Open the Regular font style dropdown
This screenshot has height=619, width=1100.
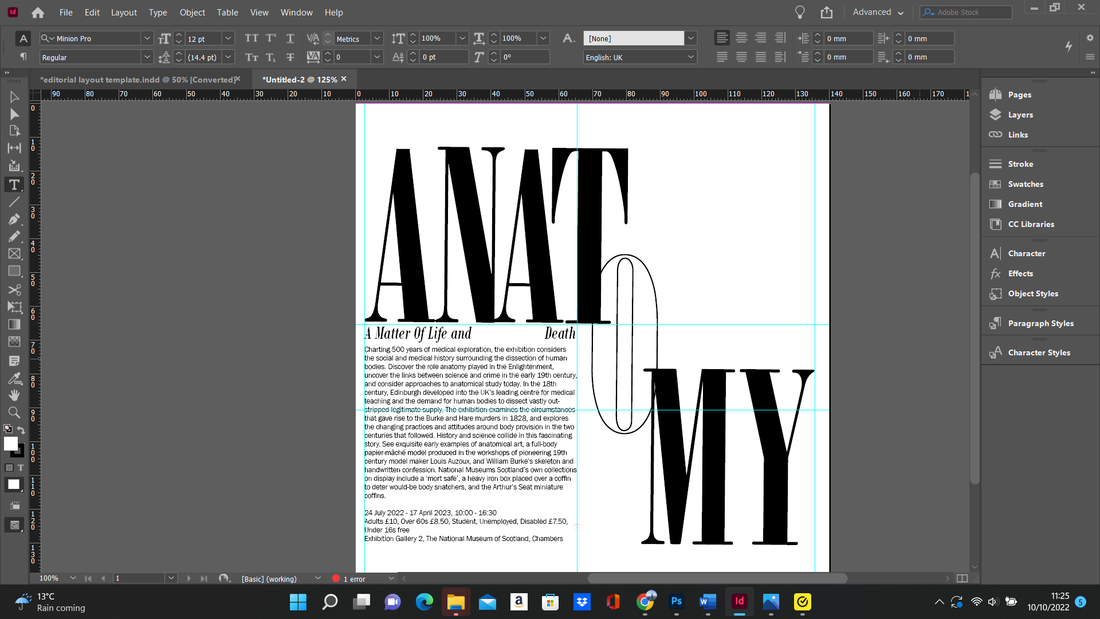click(x=147, y=57)
